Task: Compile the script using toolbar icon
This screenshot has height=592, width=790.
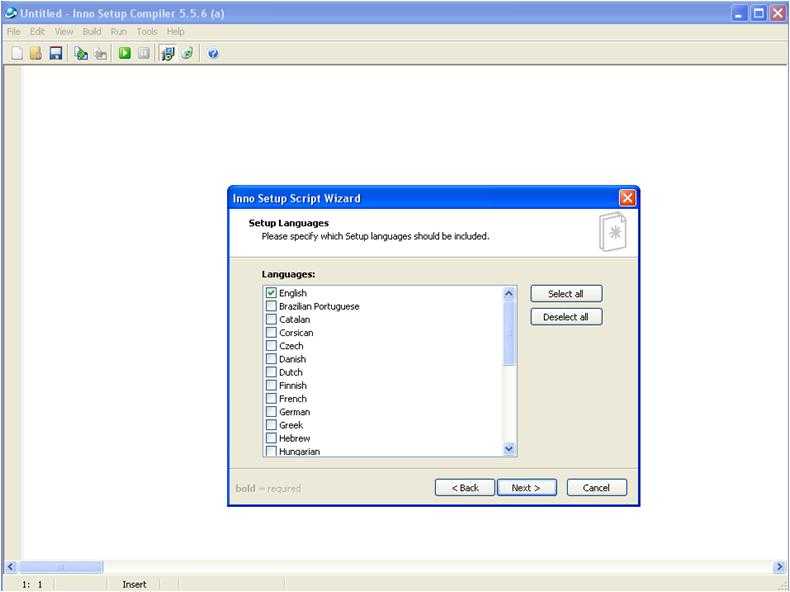Action: point(81,53)
